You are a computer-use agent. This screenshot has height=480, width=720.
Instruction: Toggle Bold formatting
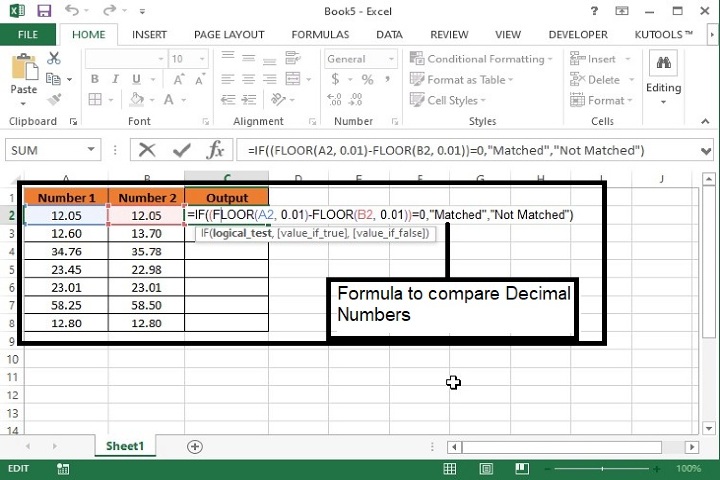pos(95,79)
